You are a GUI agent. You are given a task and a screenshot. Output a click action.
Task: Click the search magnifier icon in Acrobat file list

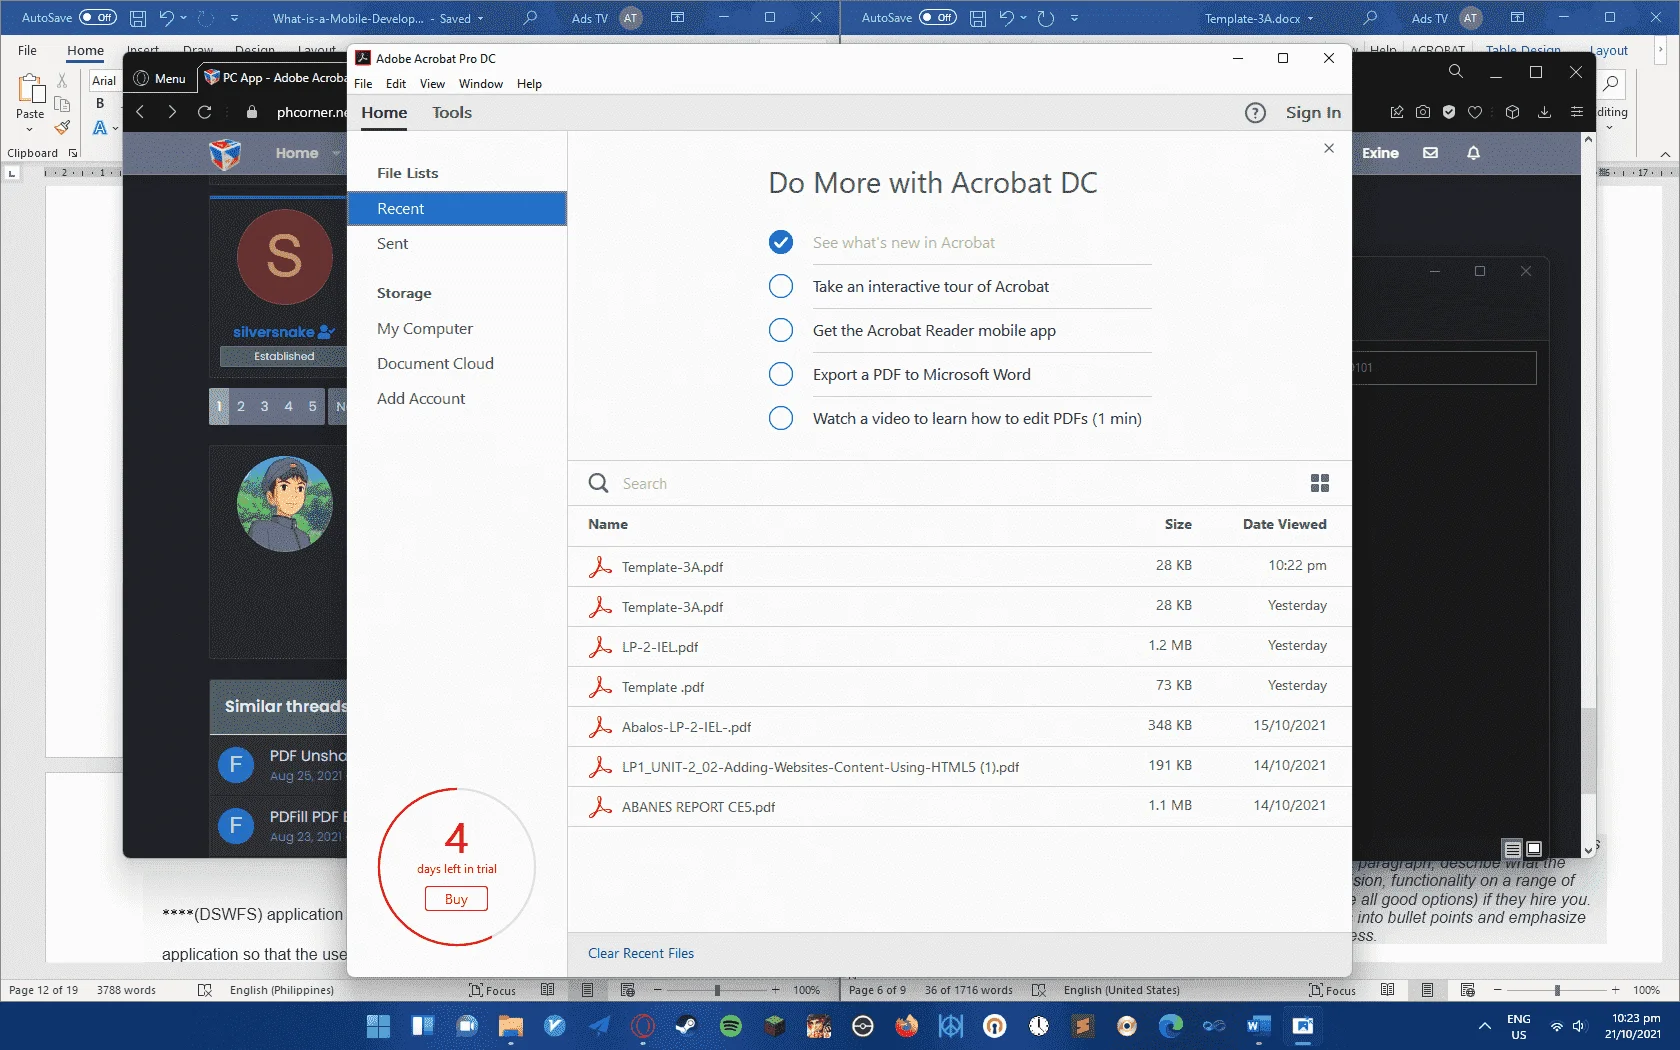click(598, 483)
